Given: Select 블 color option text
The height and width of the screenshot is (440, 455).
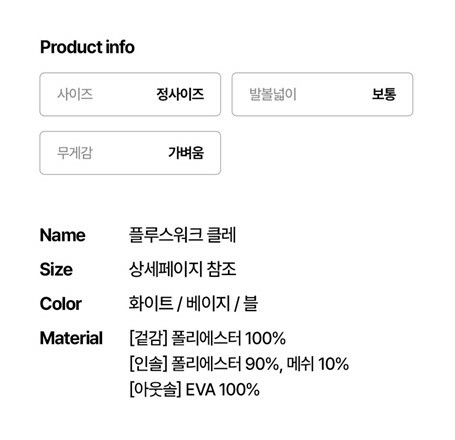Looking at the screenshot, I should coord(250,304).
